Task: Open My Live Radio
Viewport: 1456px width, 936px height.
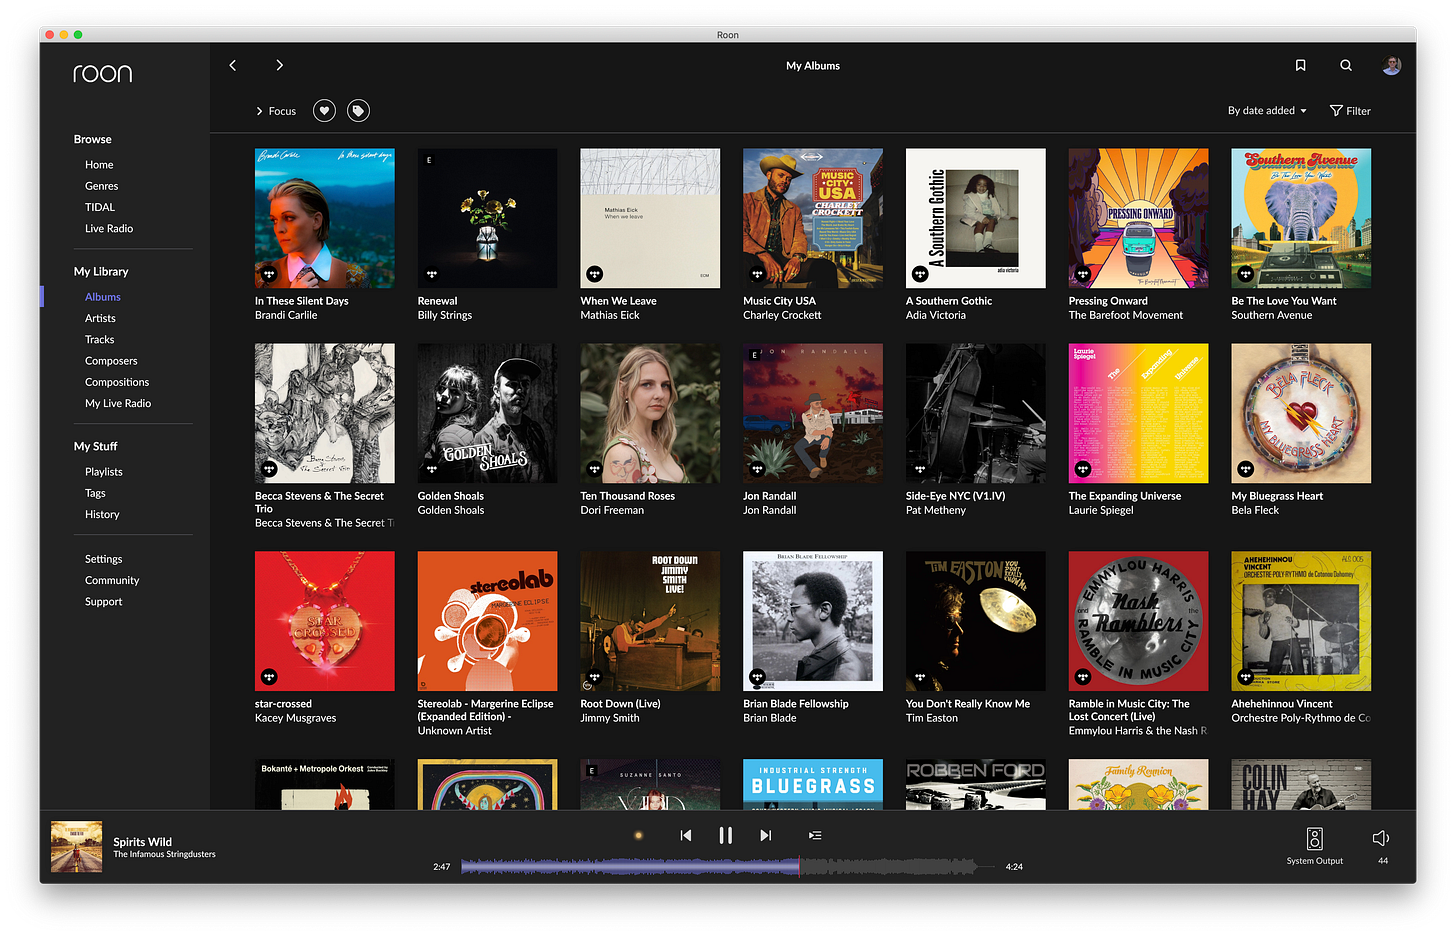Action: click(x=118, y=404)
